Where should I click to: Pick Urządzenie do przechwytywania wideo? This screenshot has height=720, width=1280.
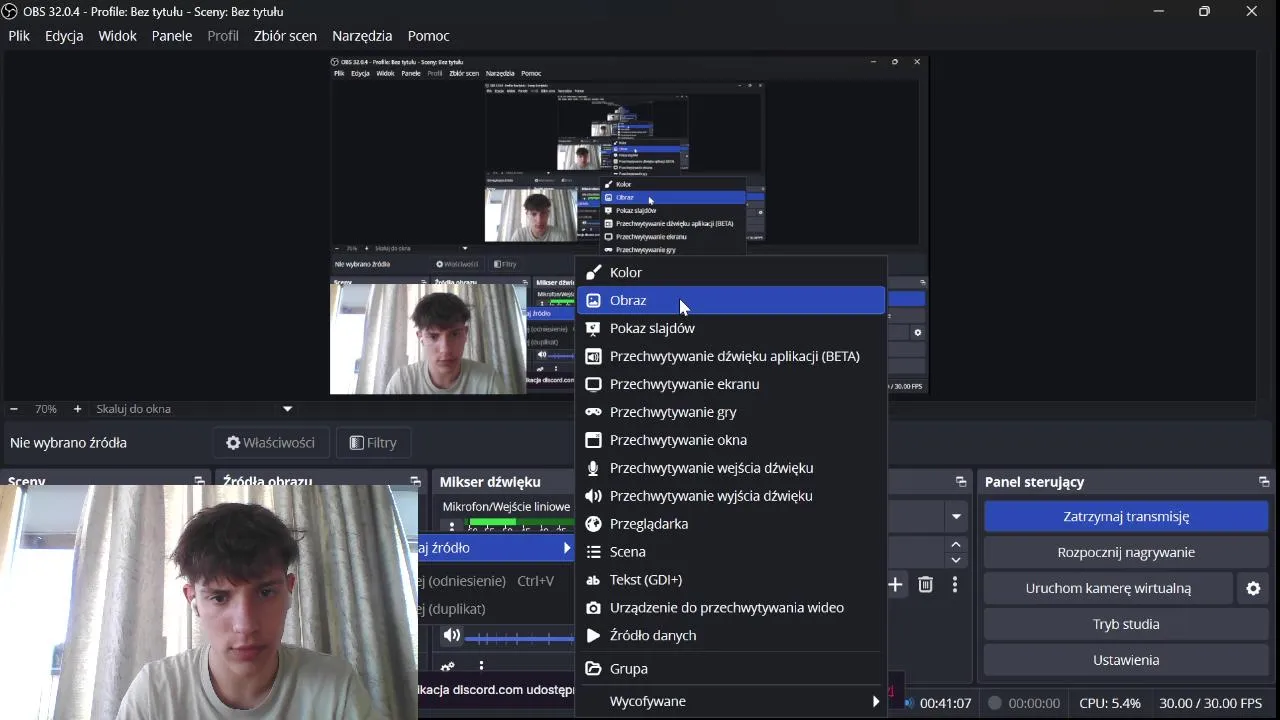(731, 608)
